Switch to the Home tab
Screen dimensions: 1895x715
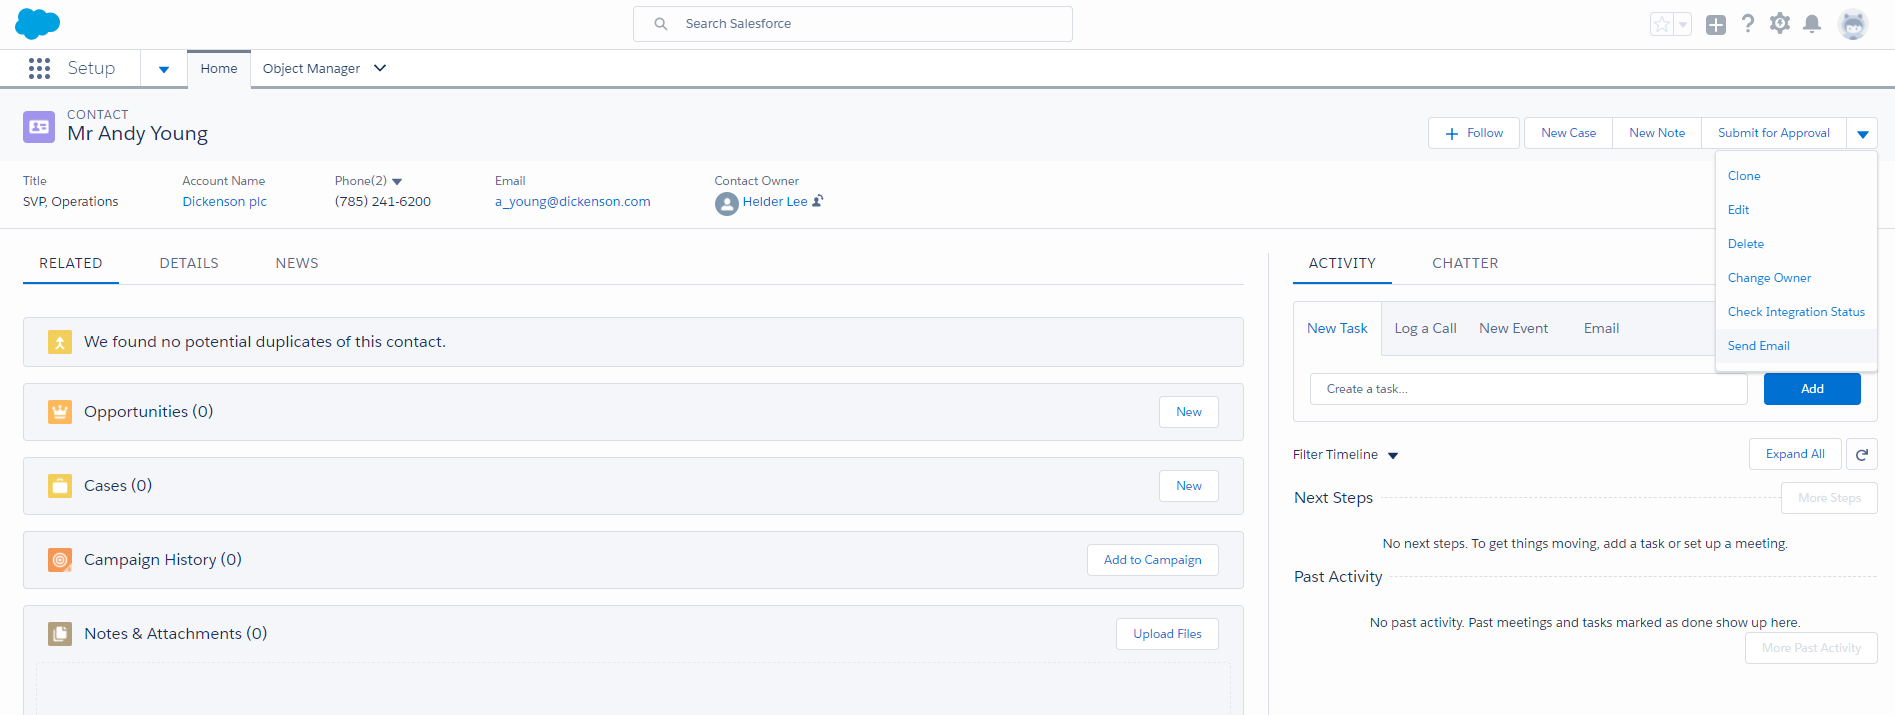tap(219, 68)
